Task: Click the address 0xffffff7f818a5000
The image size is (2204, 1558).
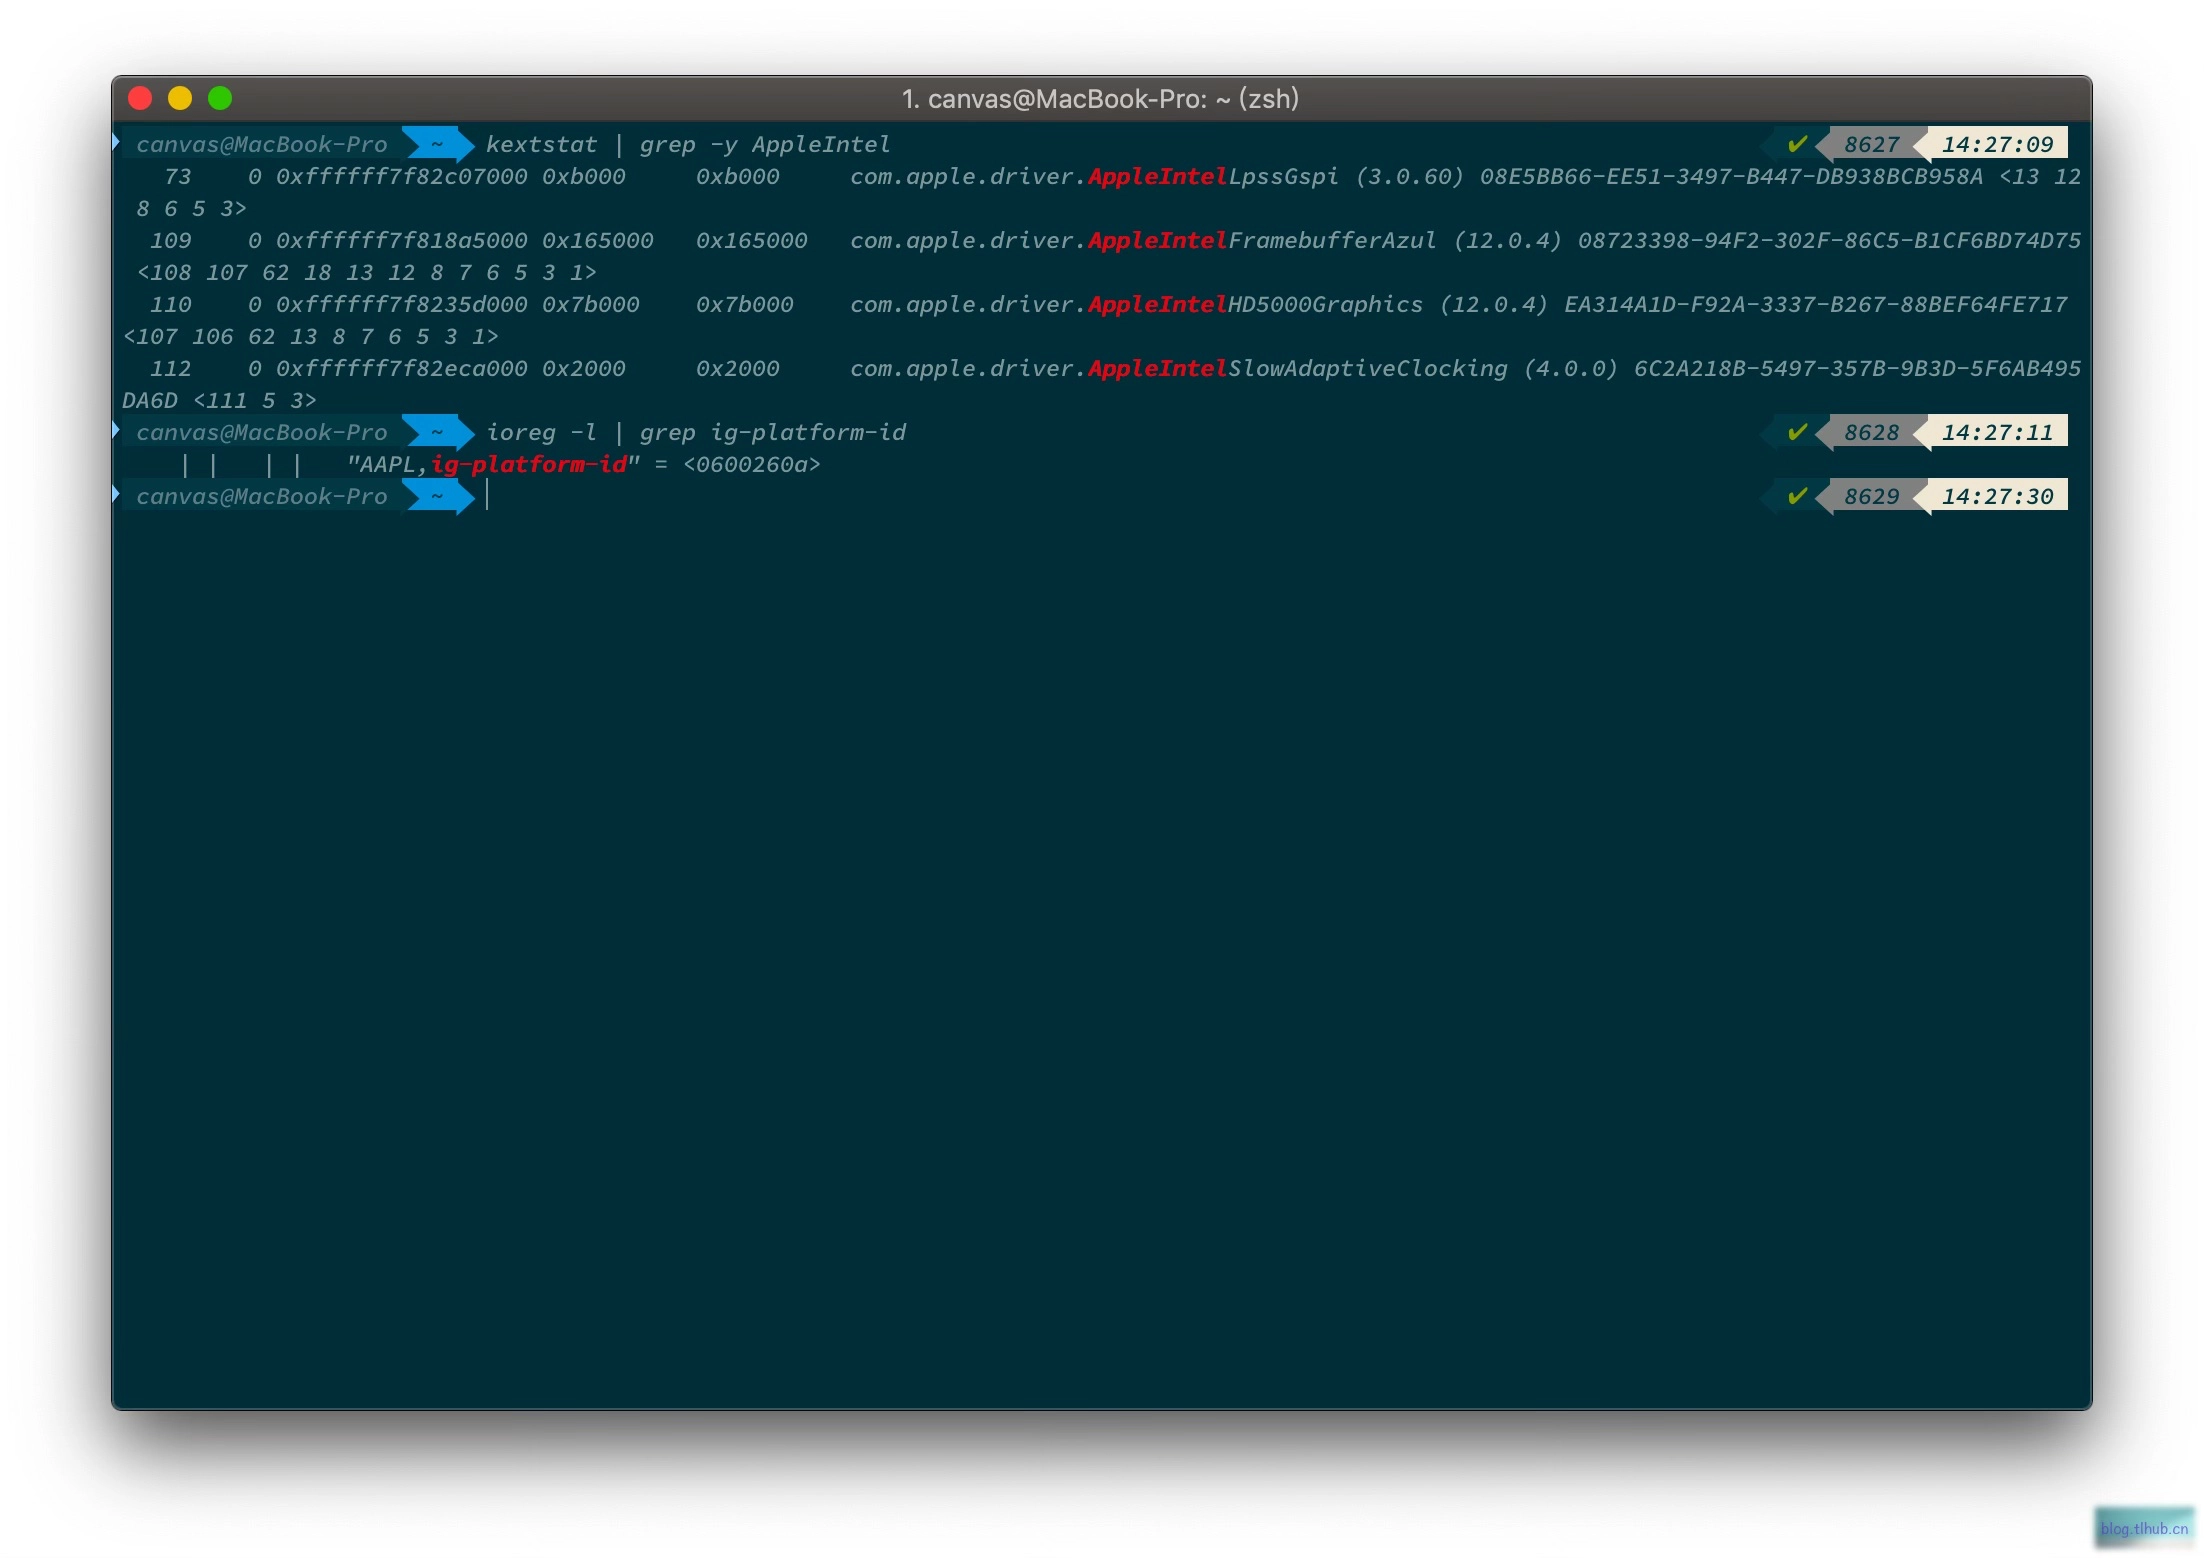Action: pos(401,241)
